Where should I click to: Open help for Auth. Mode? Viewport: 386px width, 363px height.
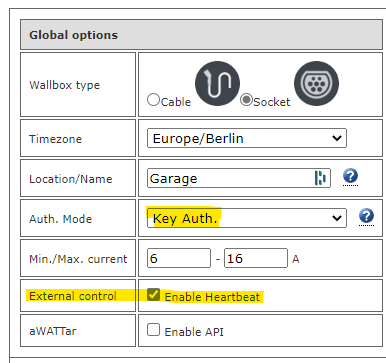pos(366,216)
